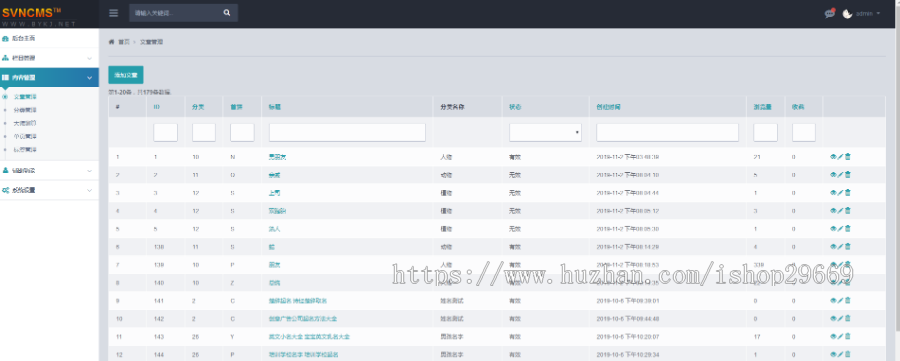Viewport: 900px width, 361px height.
Task: Toggle the hamburger sidebar menu icon
Action: pos(114,13)
